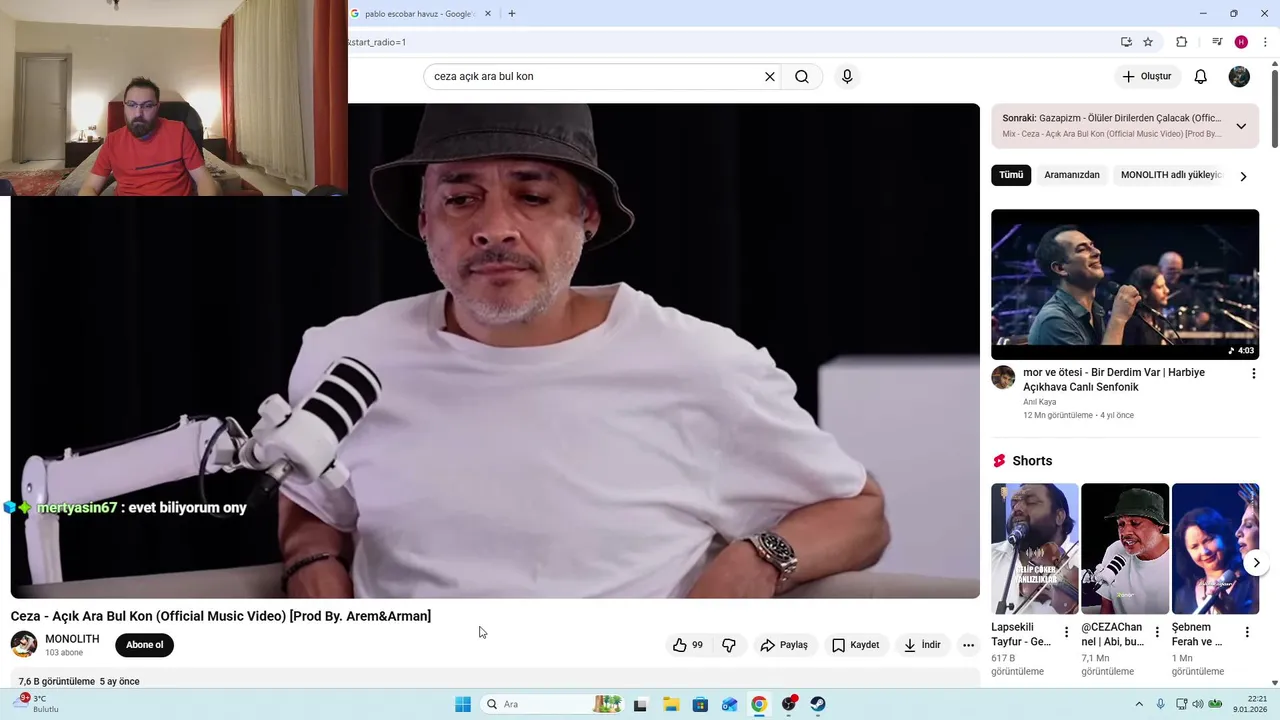Dislike the video with thumbs-down icon
Image resolution: width=1280 pixels, height=720 pixels.
tap(729, 645)
